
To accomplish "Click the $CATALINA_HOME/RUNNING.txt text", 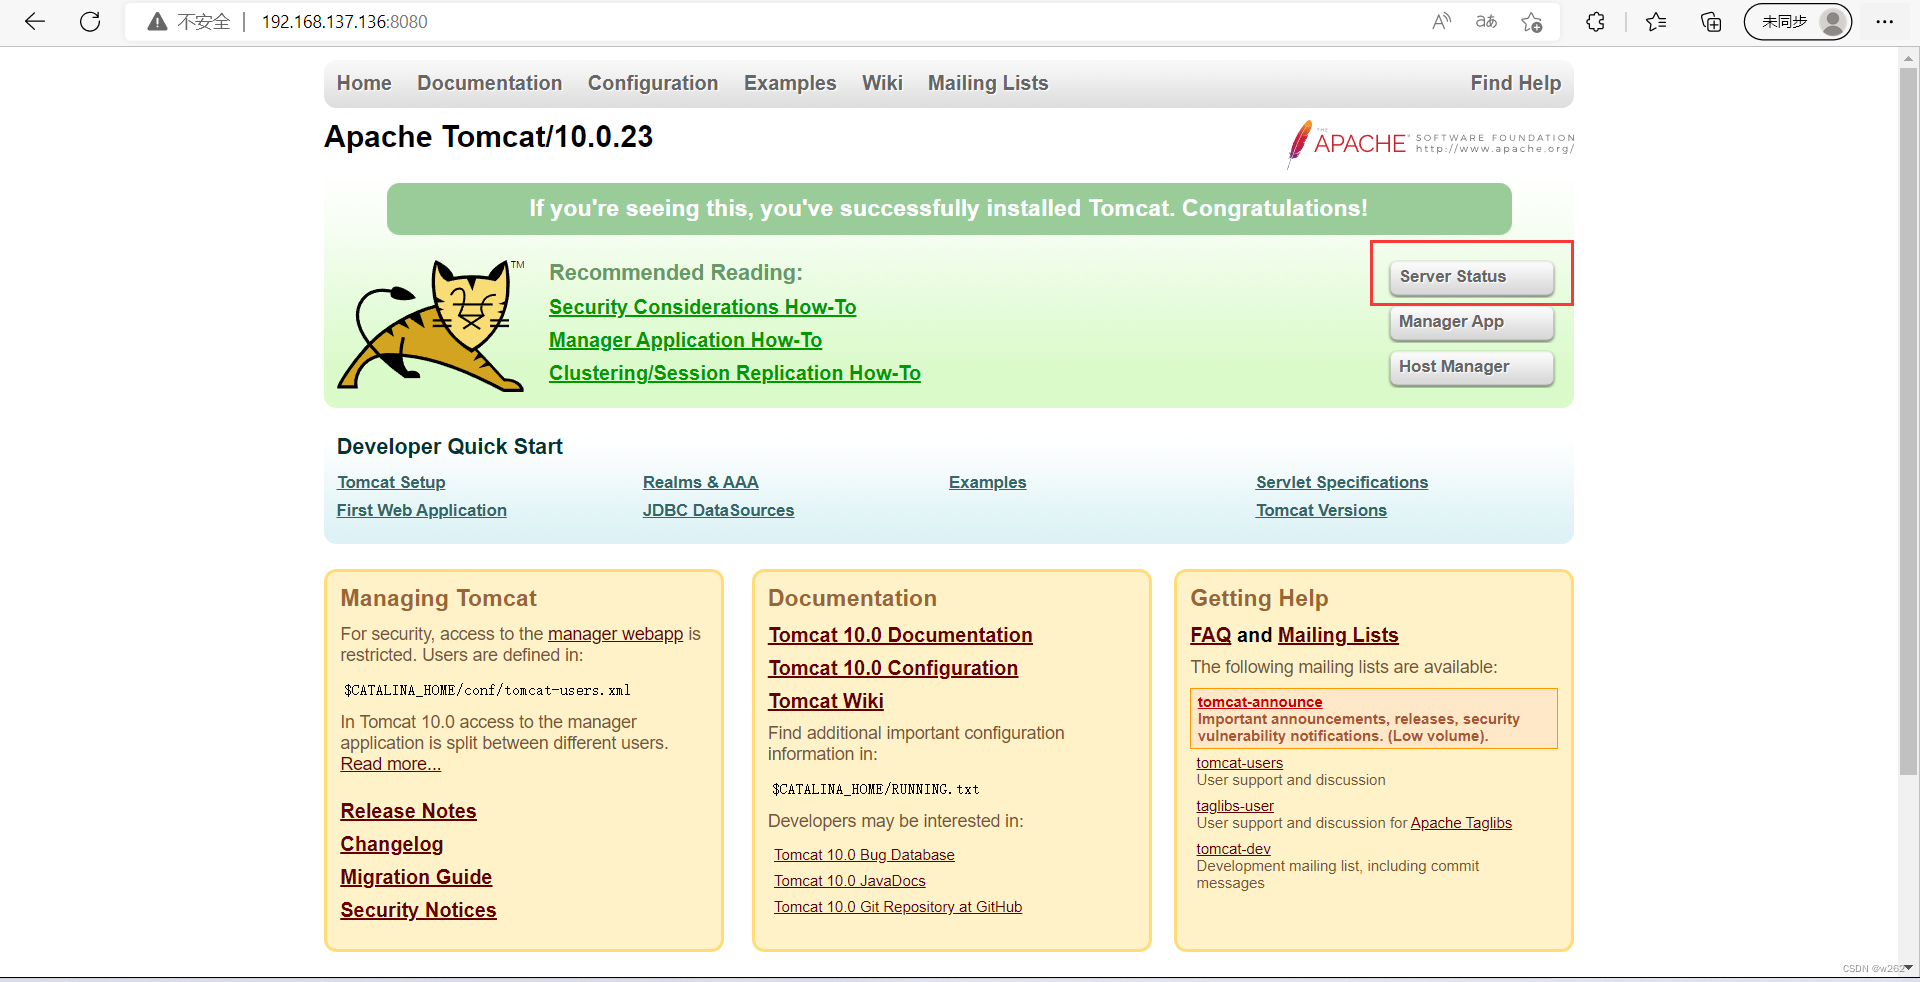I will coord(875,789).
